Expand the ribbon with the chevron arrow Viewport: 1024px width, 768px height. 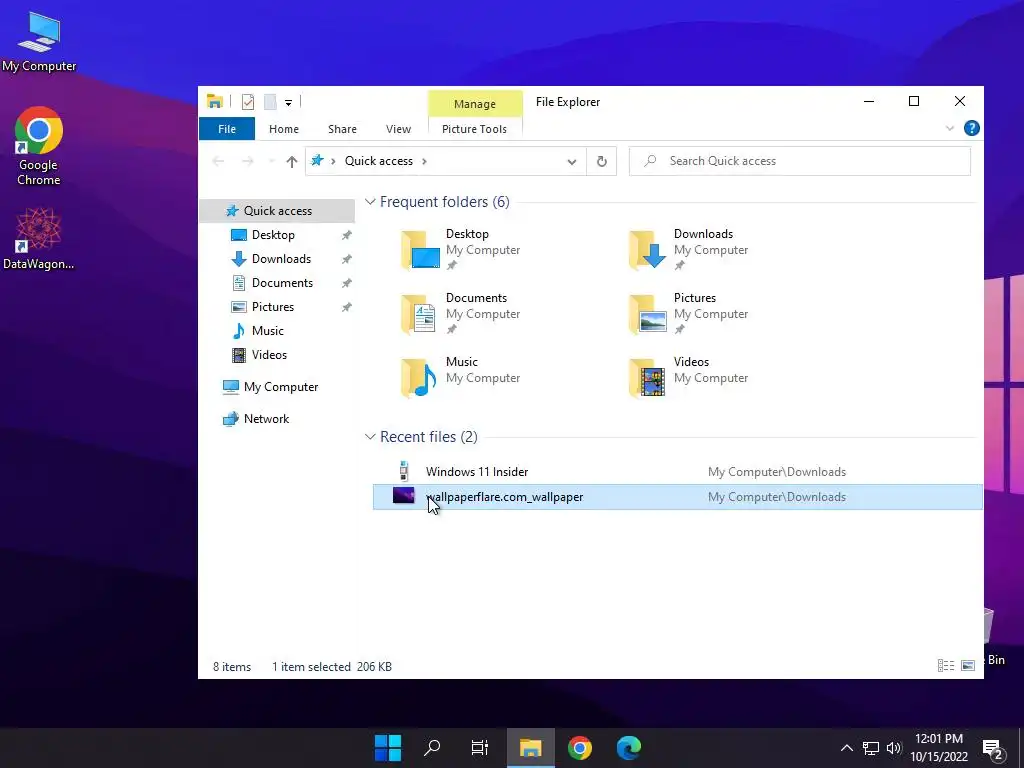[x=950, y=129]
